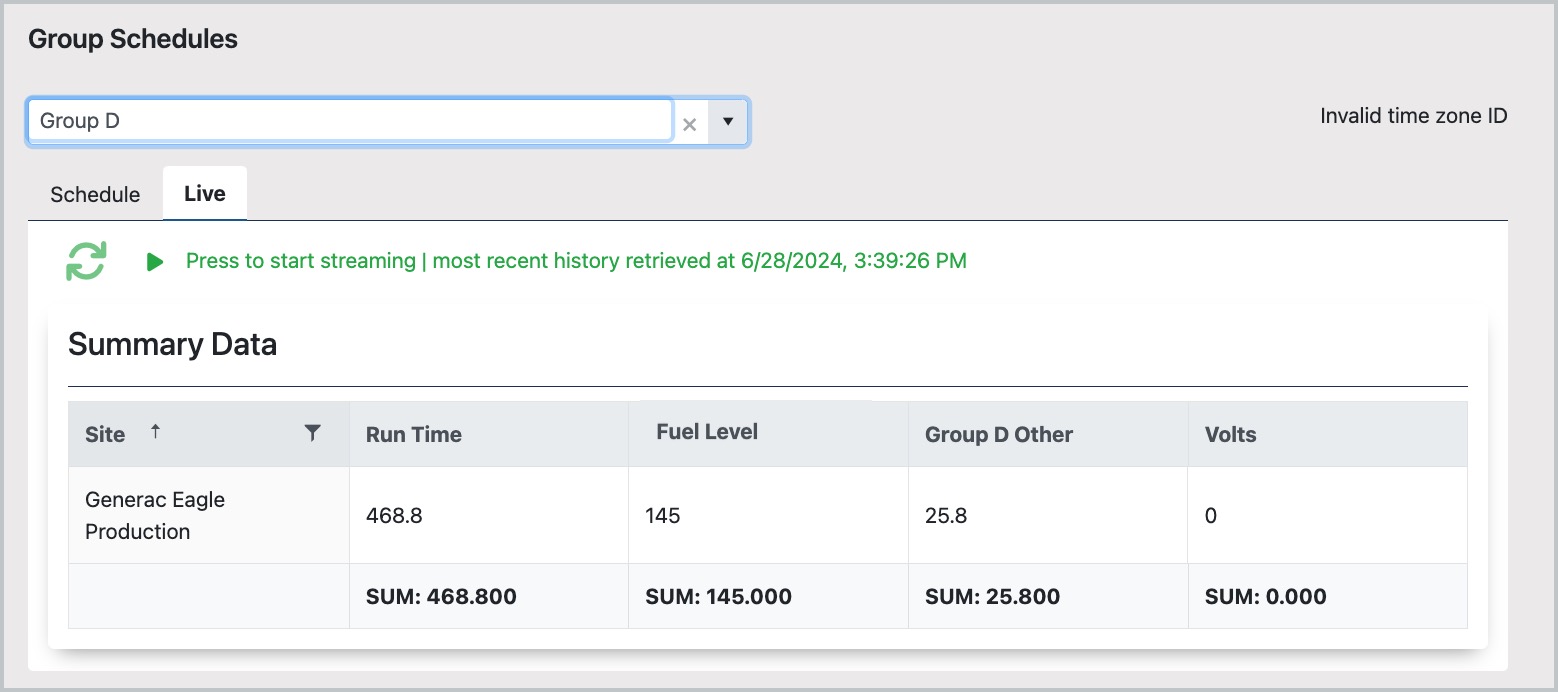The image size is (1558, 692).
Task: Click the Volts column header
Action: (1231, 435)
